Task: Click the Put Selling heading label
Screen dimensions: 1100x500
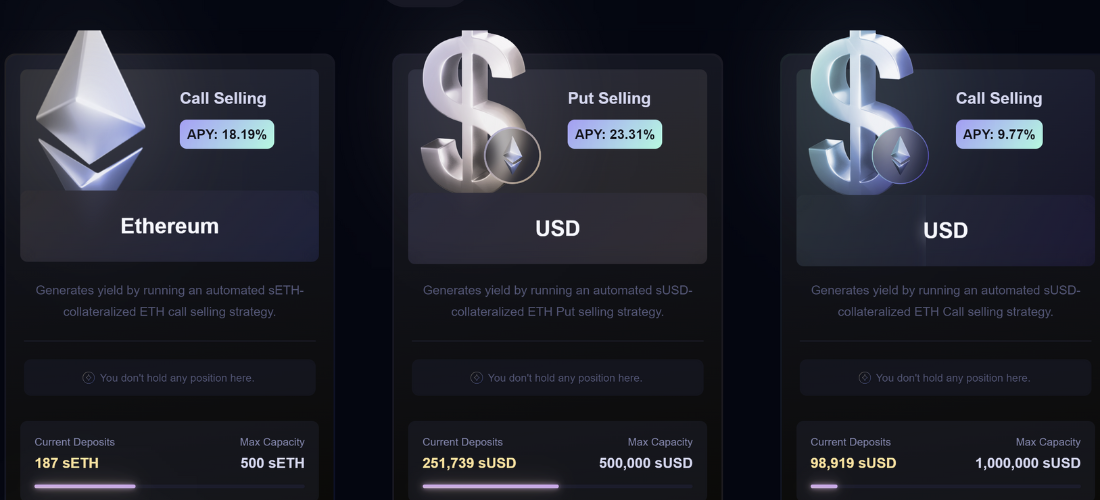Action: [x=609, y=98]
